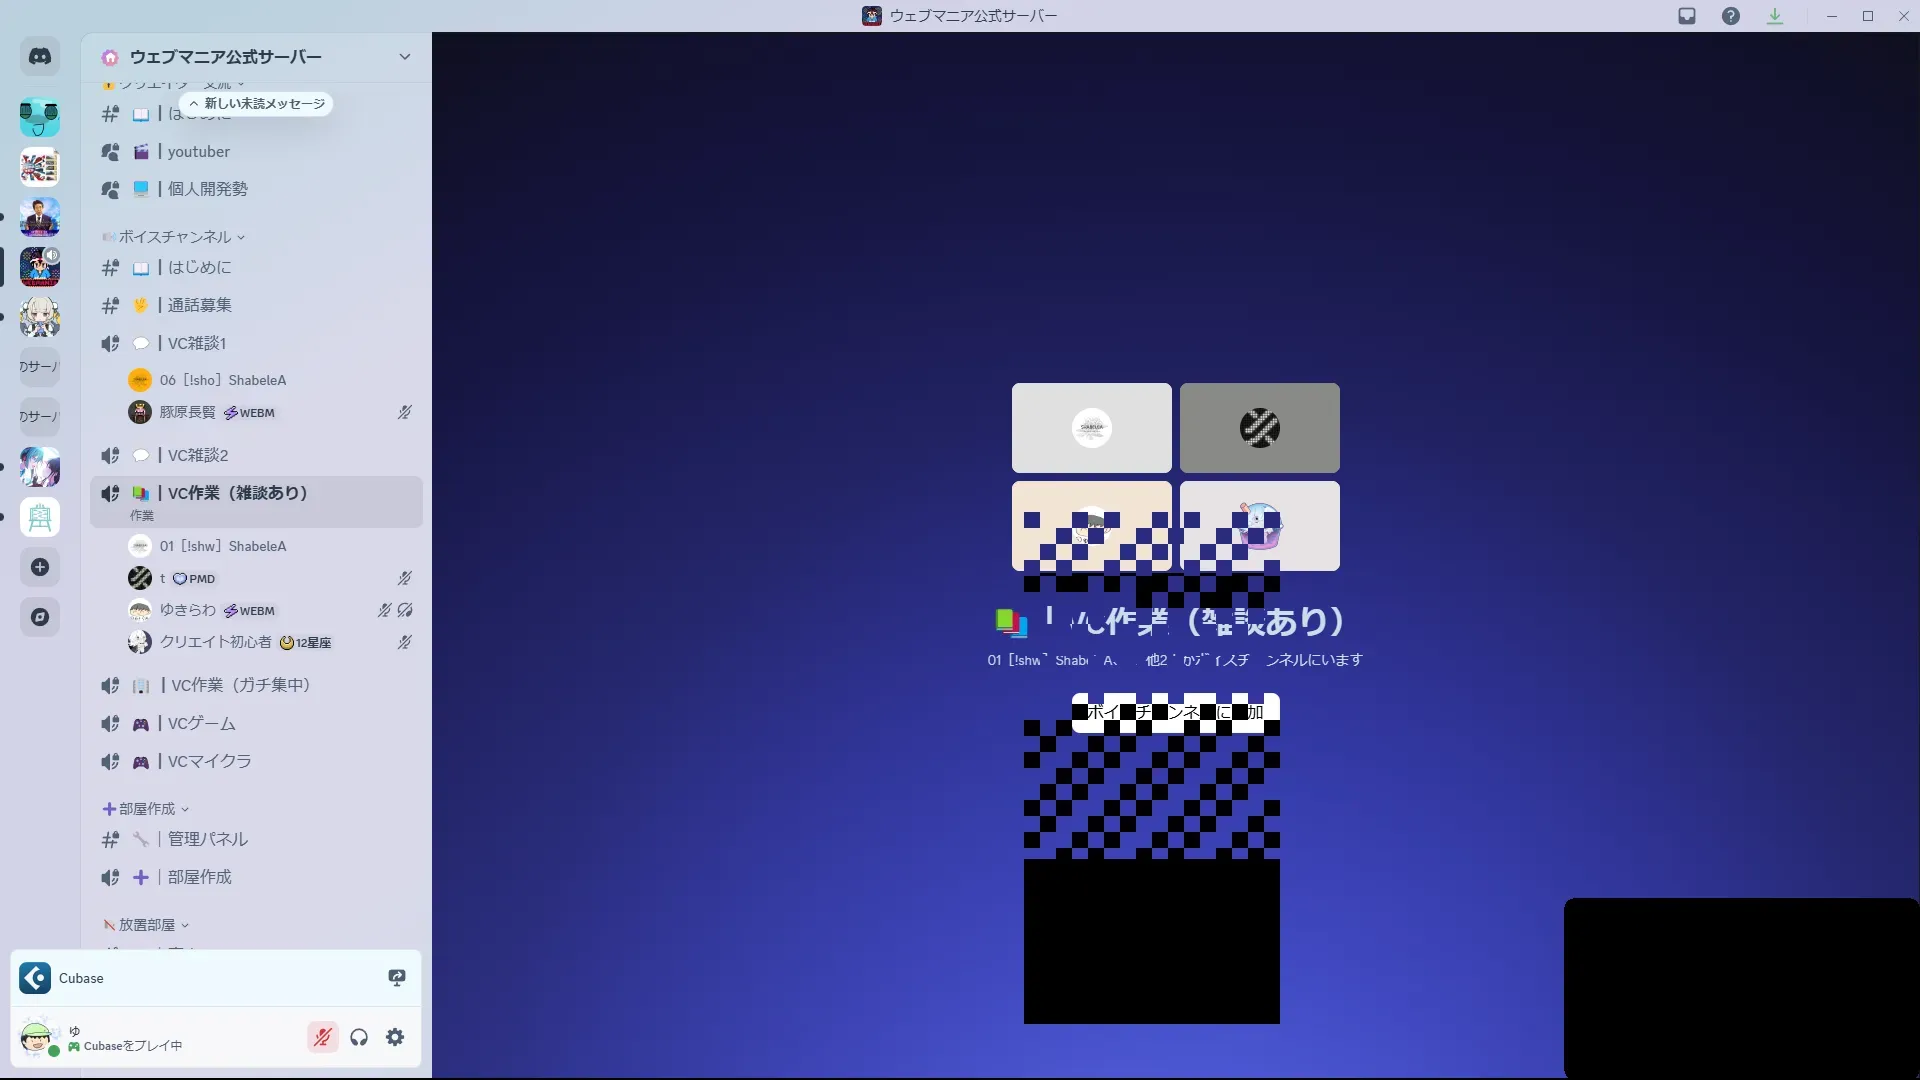Collapse the ボイスチャンネル category
This screenshot has width=1920, height=1080.
175,237
